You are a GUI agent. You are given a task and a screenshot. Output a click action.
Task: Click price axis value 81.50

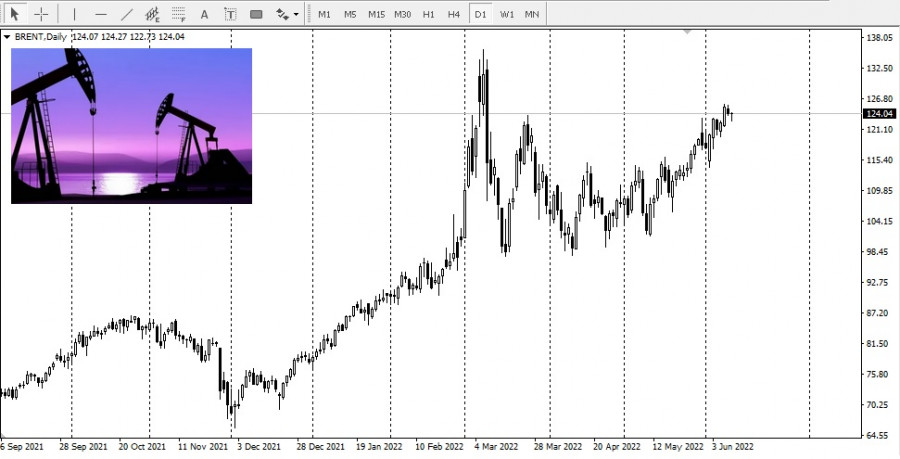(x=879, y=344)
